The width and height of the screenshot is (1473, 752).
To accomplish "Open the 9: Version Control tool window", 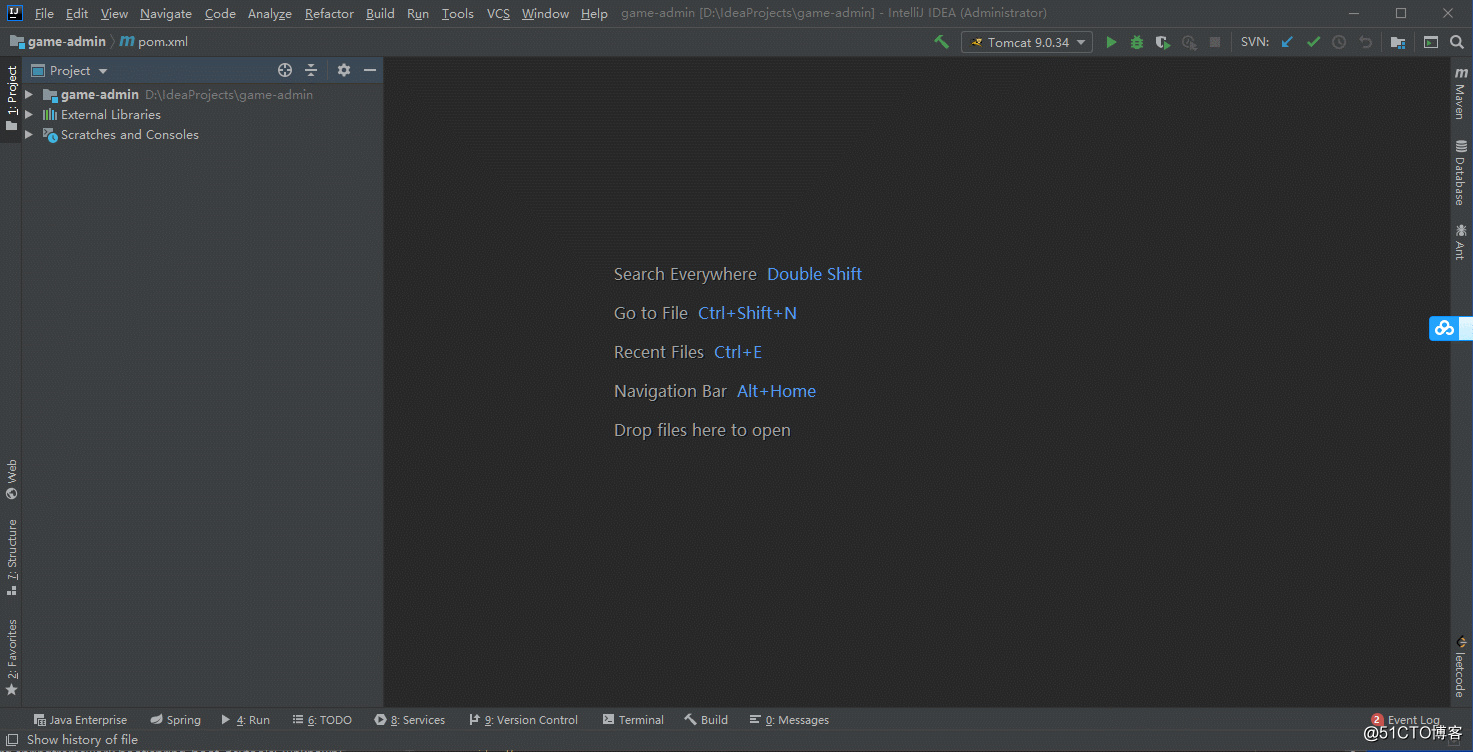I will [523, 720].
